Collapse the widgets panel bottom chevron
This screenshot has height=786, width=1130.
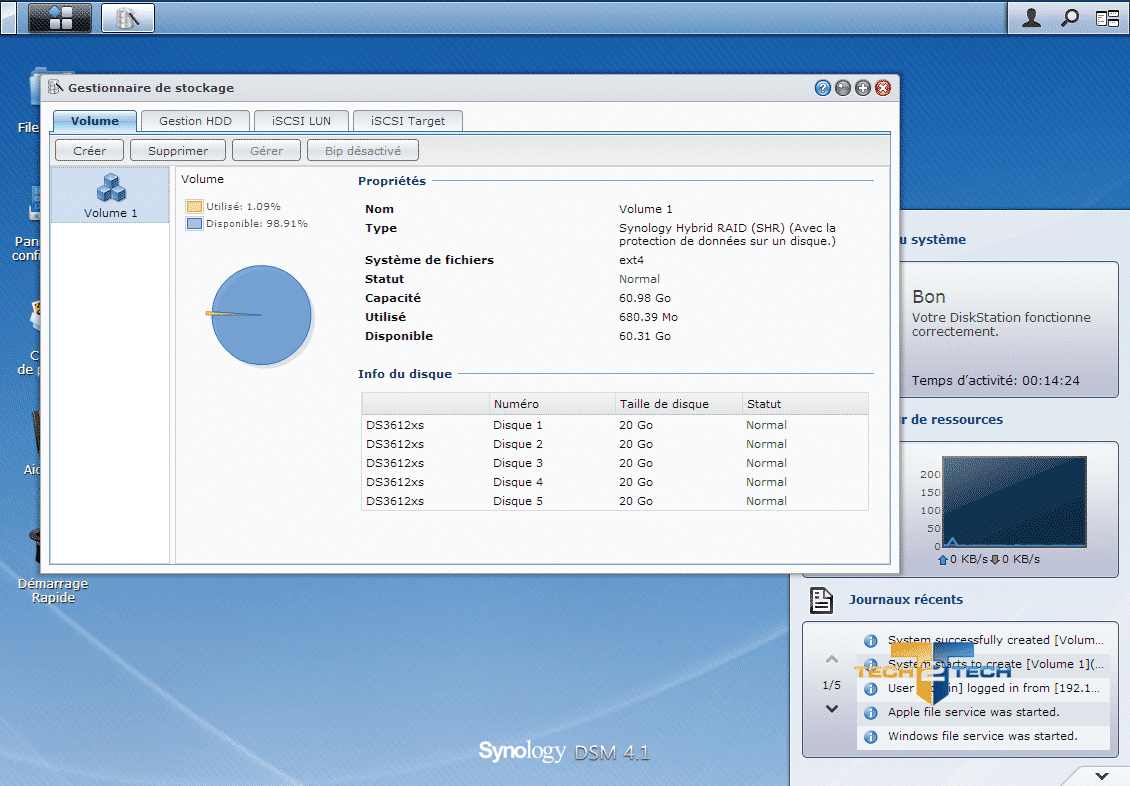1102,776
